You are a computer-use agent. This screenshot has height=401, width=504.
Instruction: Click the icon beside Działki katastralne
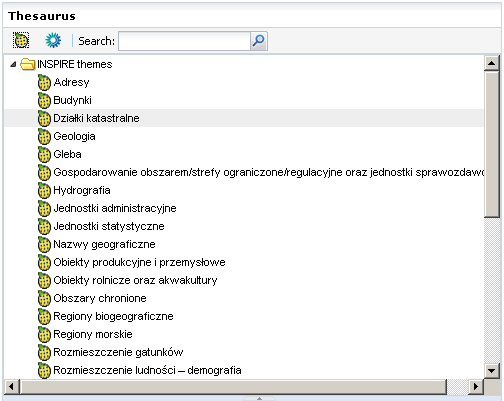[44, 118]
